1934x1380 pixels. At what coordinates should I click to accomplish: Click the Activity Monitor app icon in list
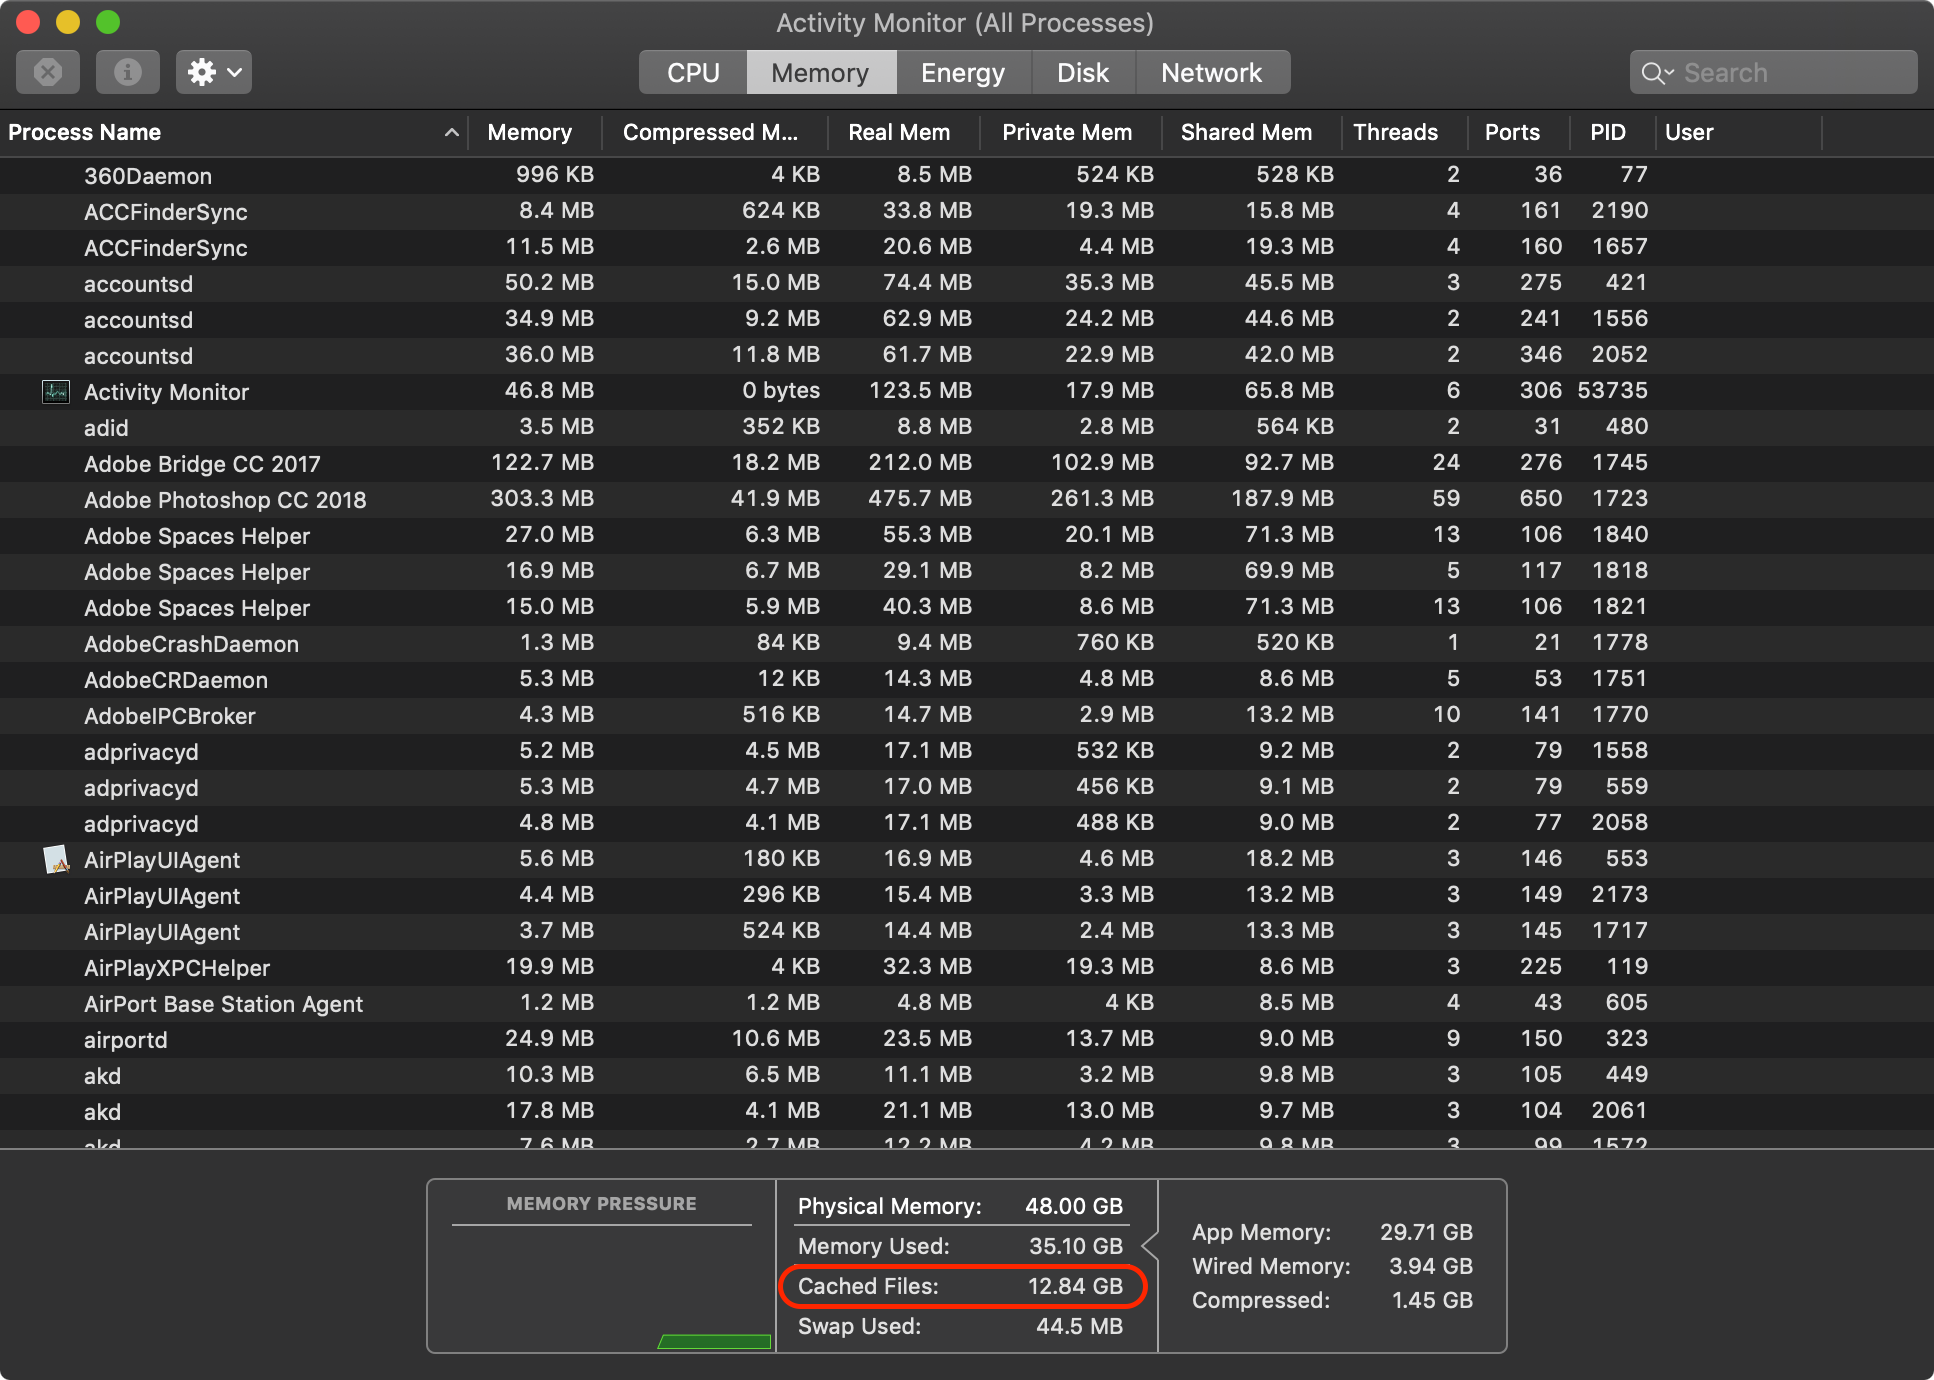(56, 392)
